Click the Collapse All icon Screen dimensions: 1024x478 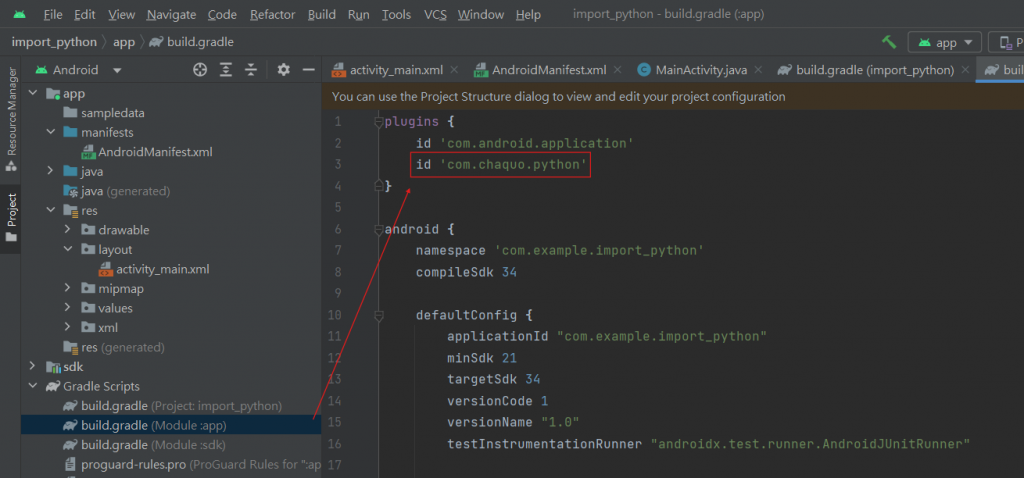pyautogui.click(x=251, y=70)
